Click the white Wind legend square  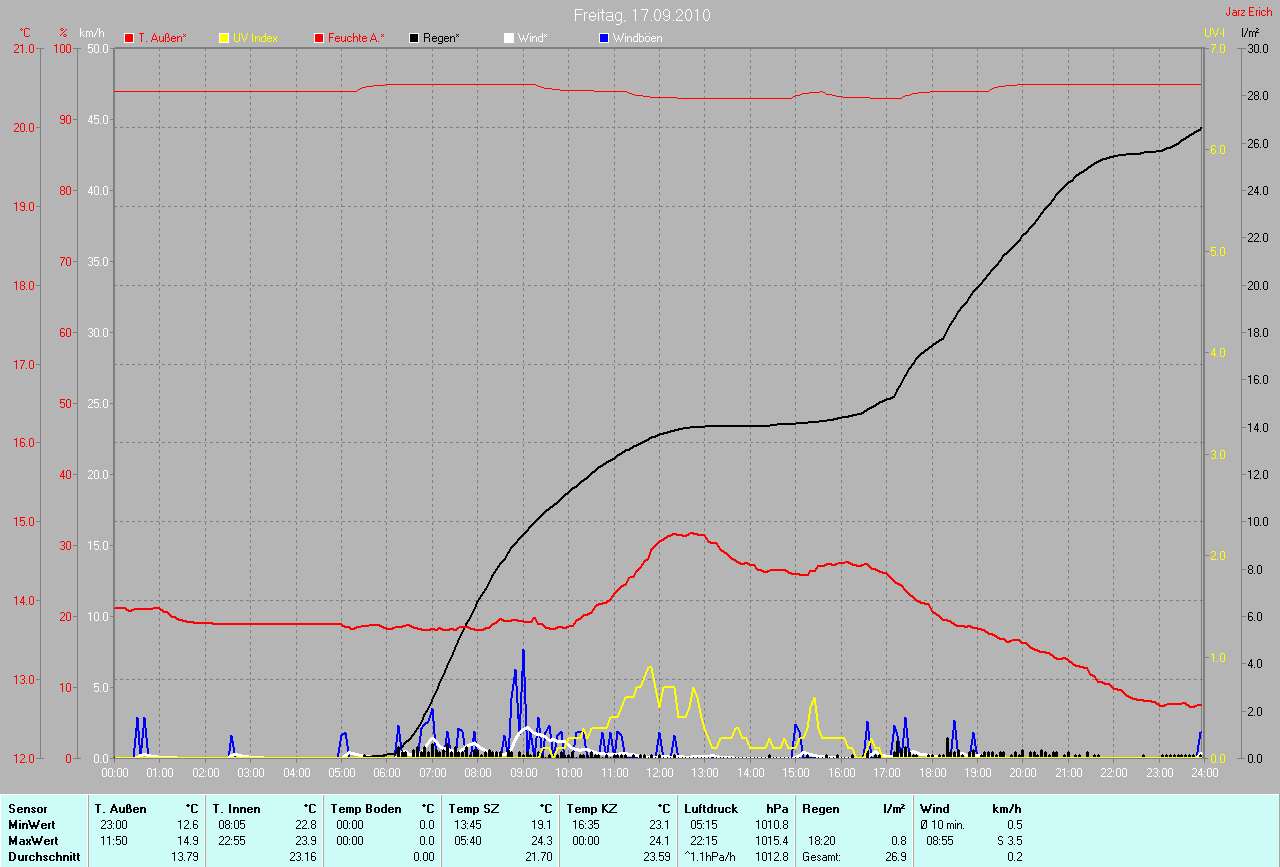pos(509,38)
